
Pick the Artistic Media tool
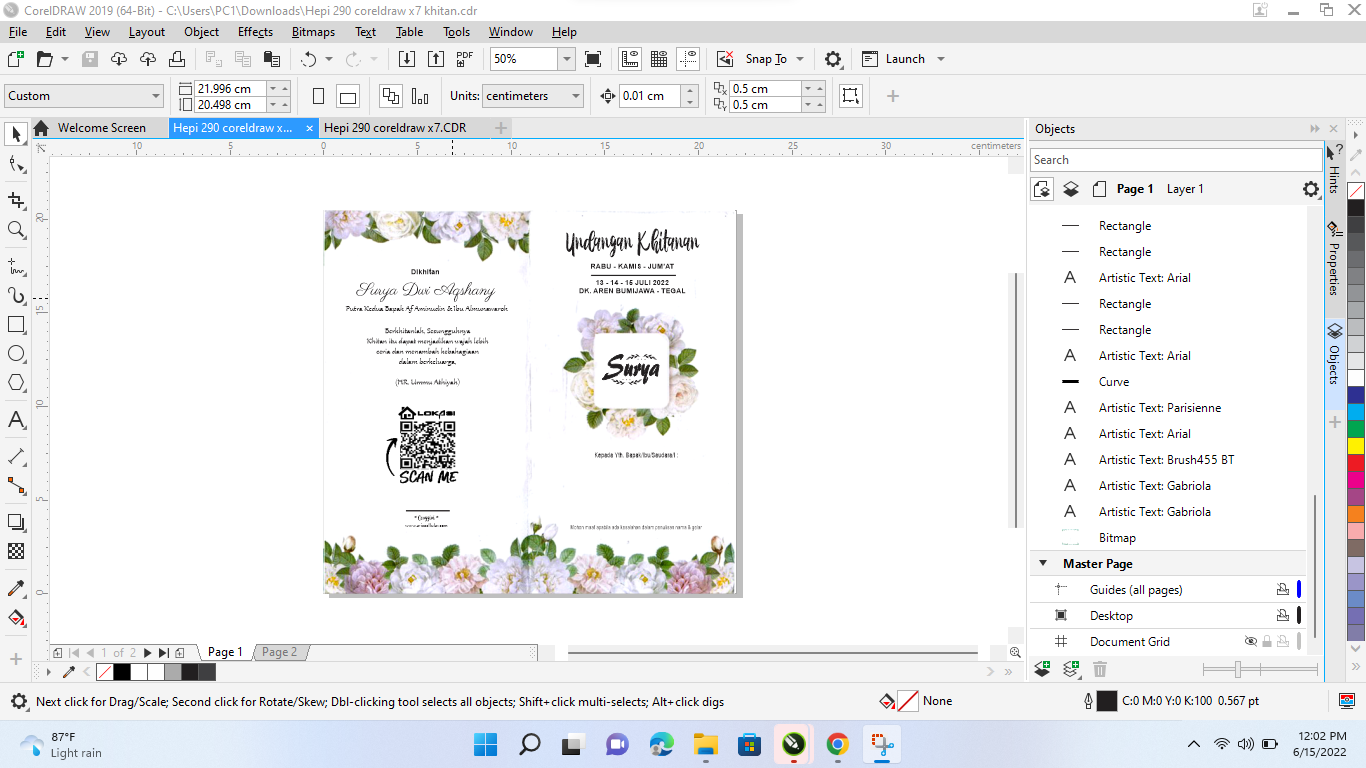[x=16, y=296]
